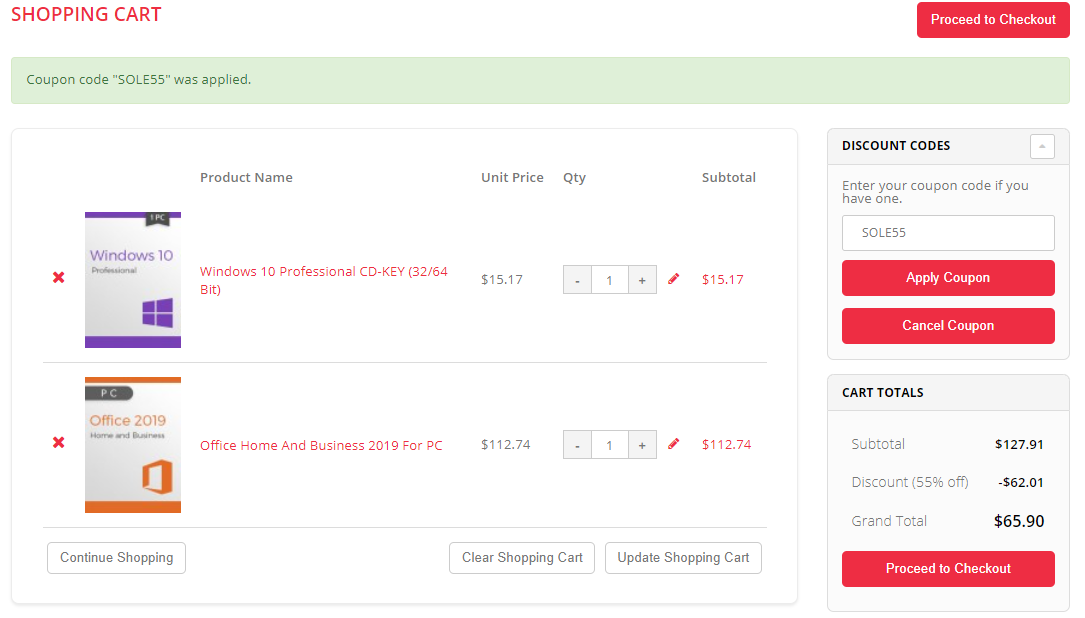This screenshot has height=618, width=1085.
Task: Click Update Shopping Cart button
Action: (x=683, y=558)
